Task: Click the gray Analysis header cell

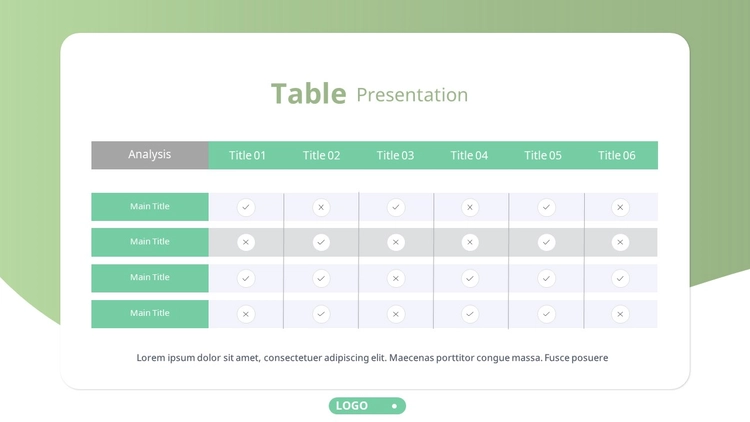Action: coord(150,155)
